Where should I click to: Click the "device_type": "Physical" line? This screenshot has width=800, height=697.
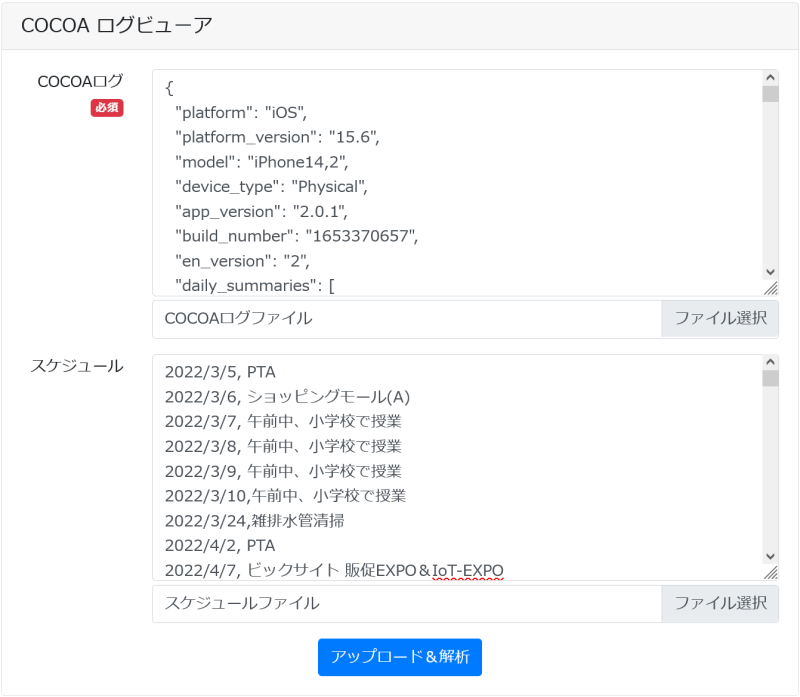(x=271, y=187)
